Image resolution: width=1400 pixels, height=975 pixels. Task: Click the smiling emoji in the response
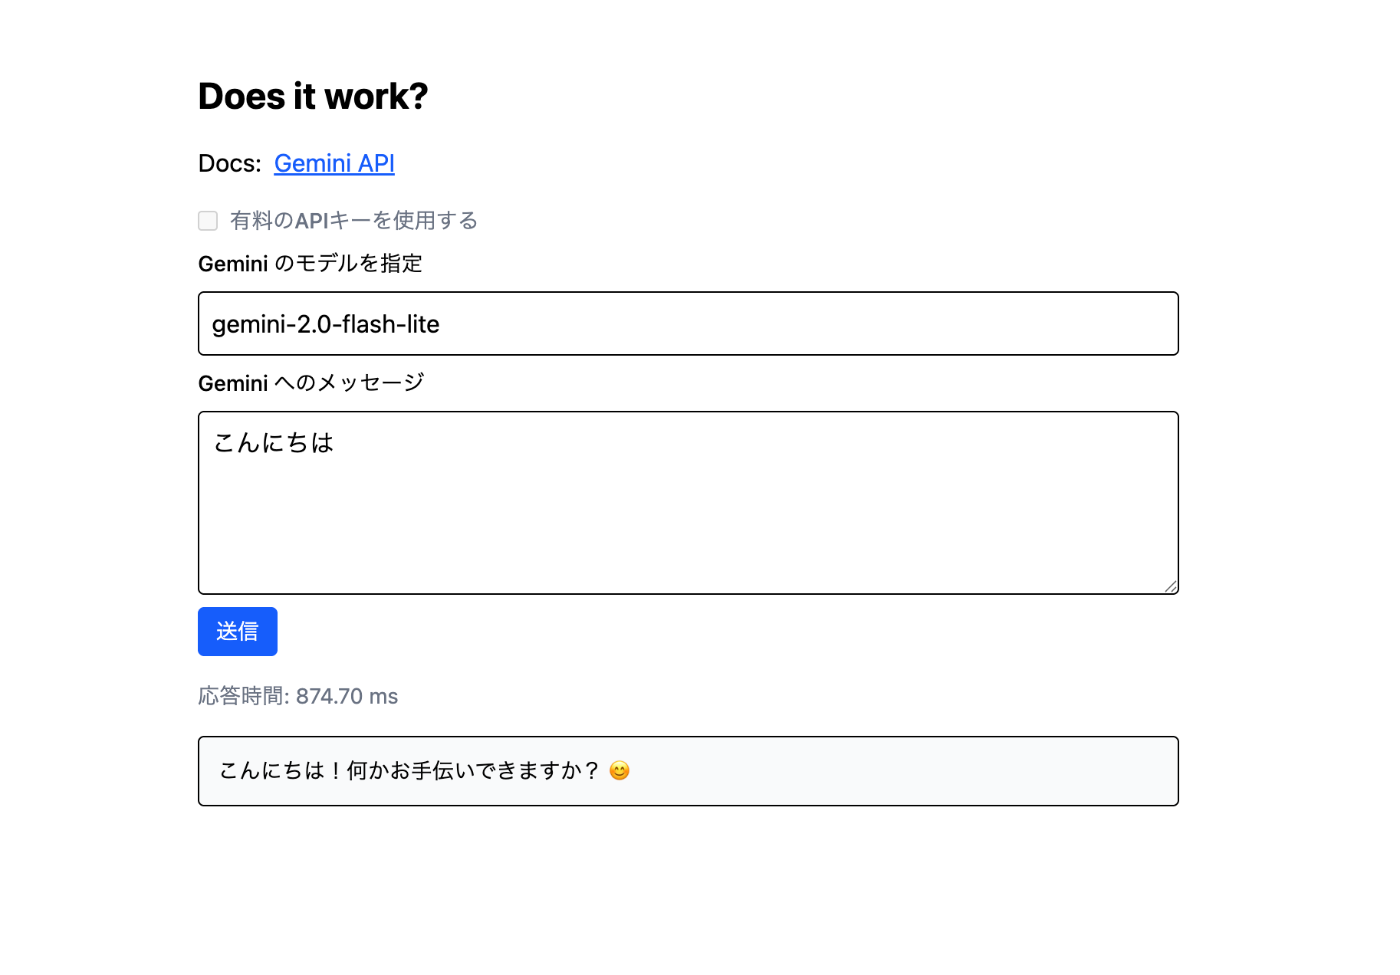pos(620,771)
